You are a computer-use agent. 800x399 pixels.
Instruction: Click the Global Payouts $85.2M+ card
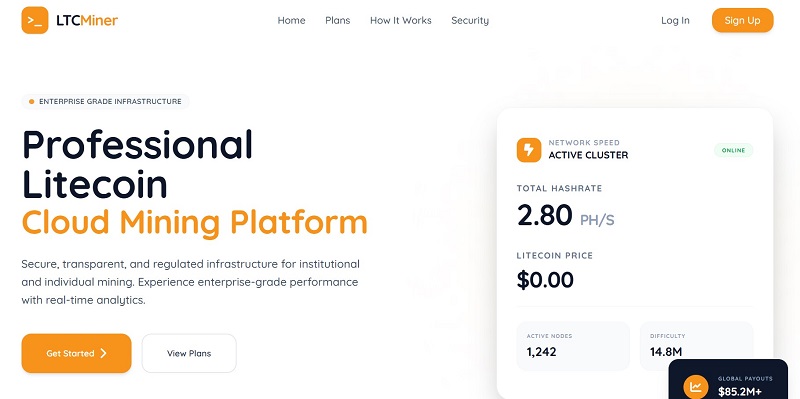click(x=728, y=379)
